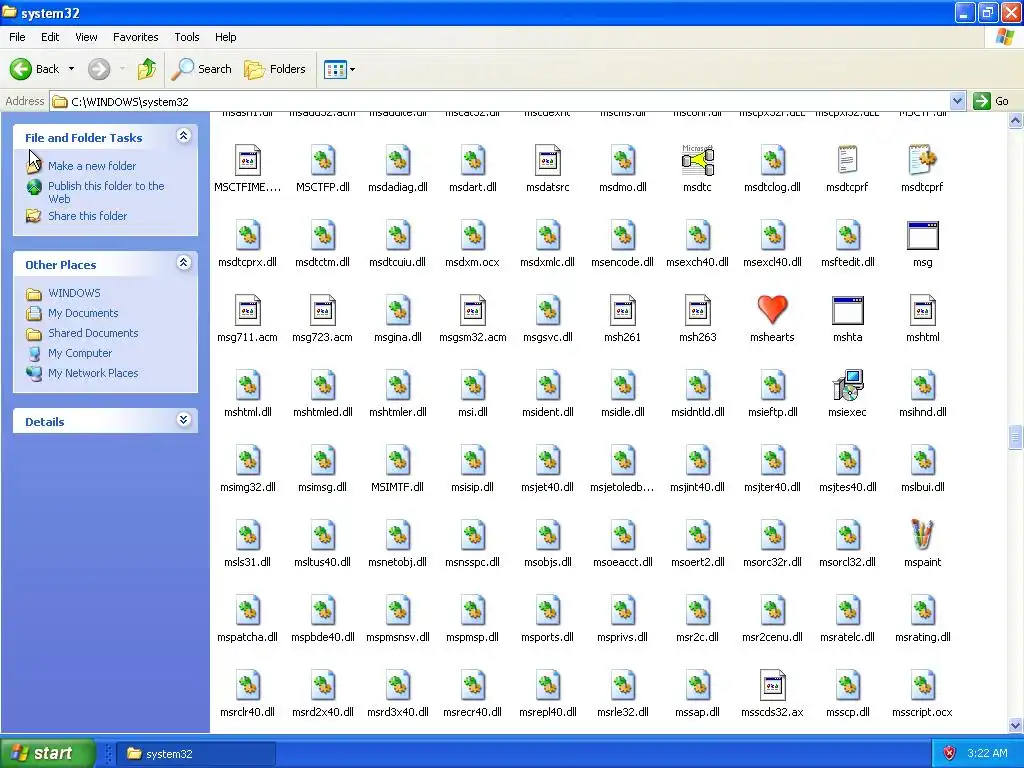Toggle the Folders pane button
Viewport: 1024px width, 768px height.
(x=275, y=69)
